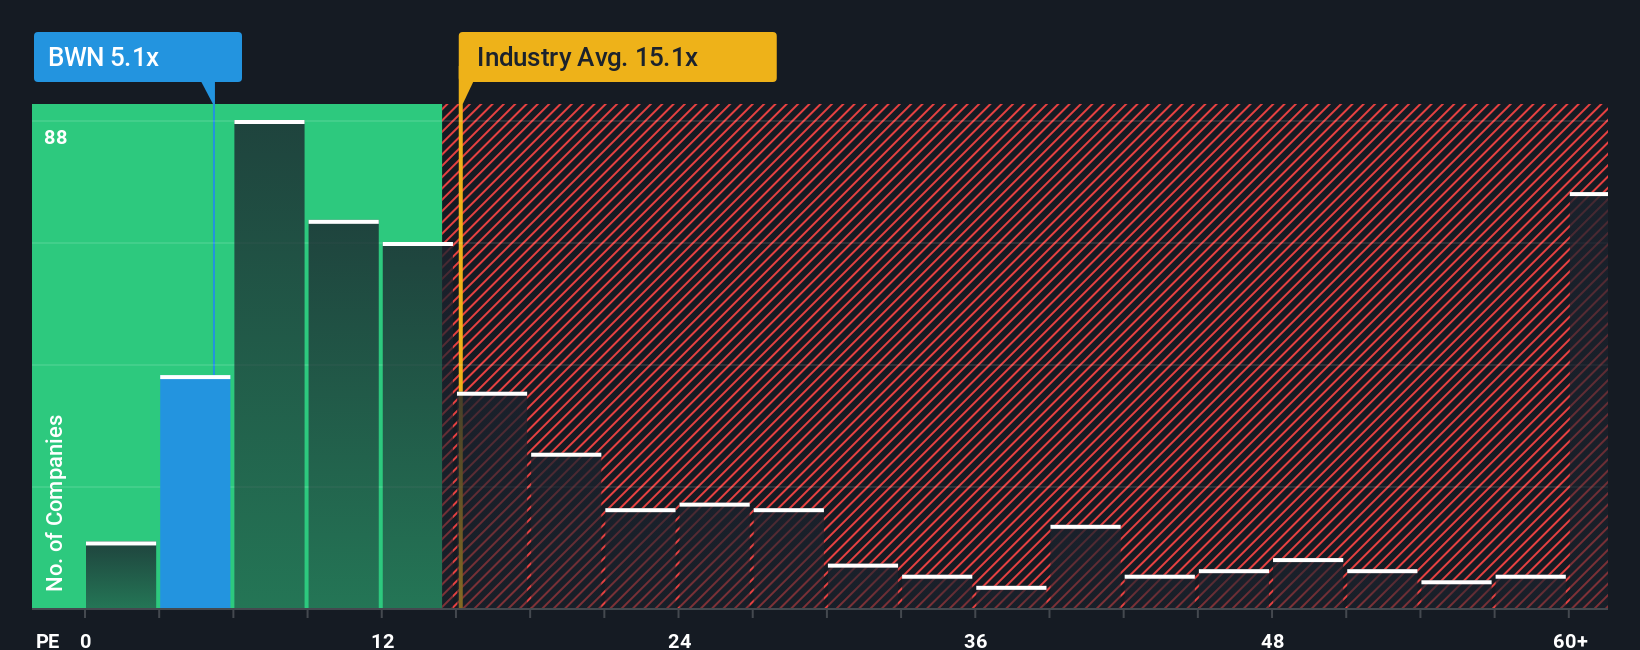Viewport: 1640px width, 650px height.
Task: Click the Industry Avg. 15.1x label
Action: click(x=617, y=57)
